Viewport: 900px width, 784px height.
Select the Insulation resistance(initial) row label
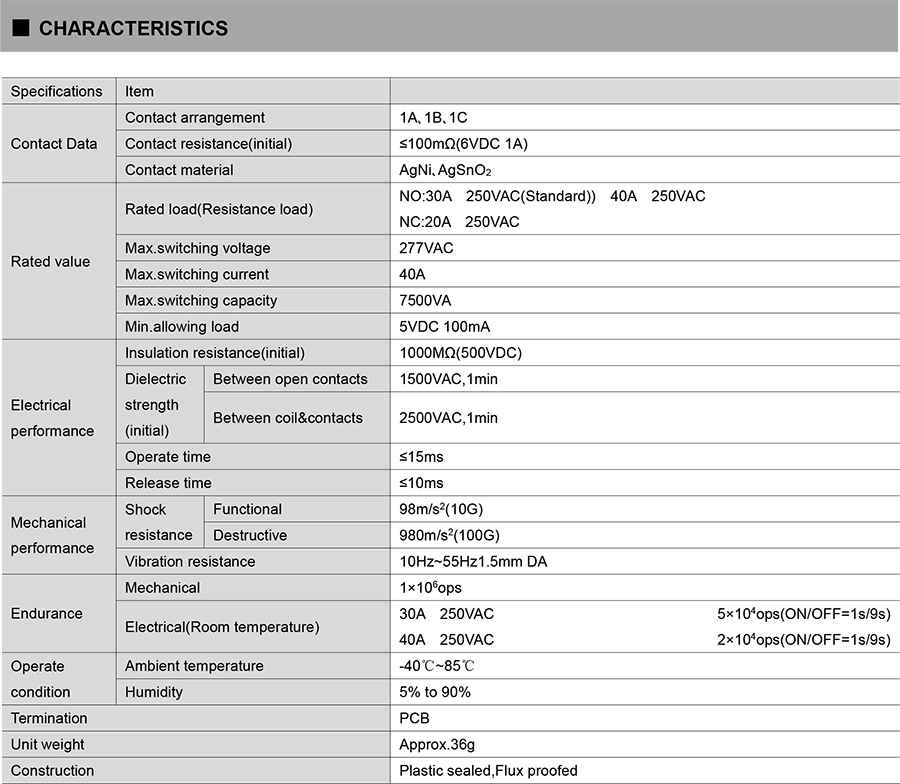(x=215, y=353)
